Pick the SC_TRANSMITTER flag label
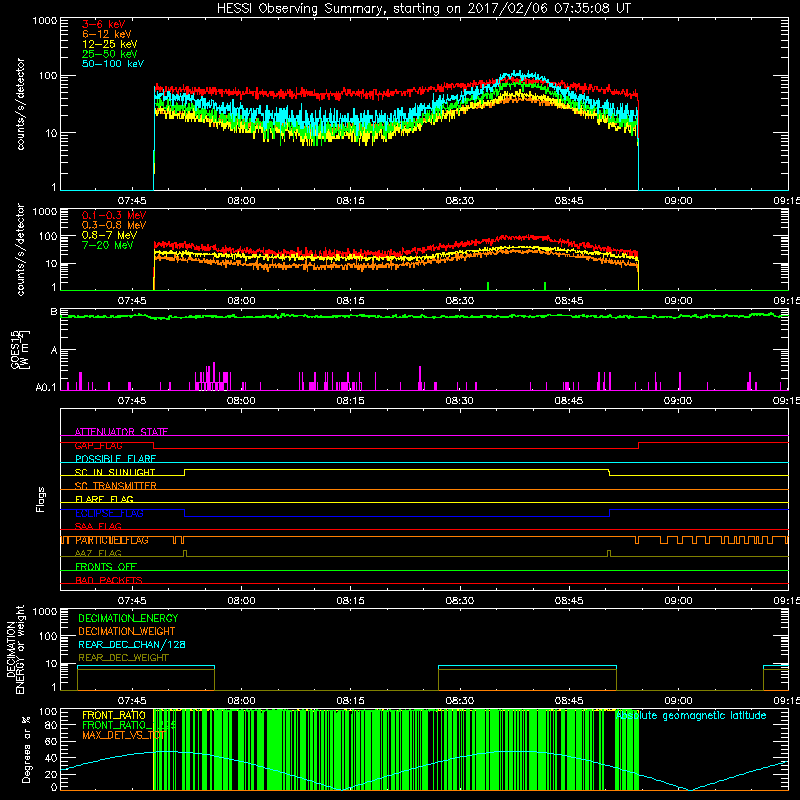This screenshot has height=800, width=800. pos(116,486)
